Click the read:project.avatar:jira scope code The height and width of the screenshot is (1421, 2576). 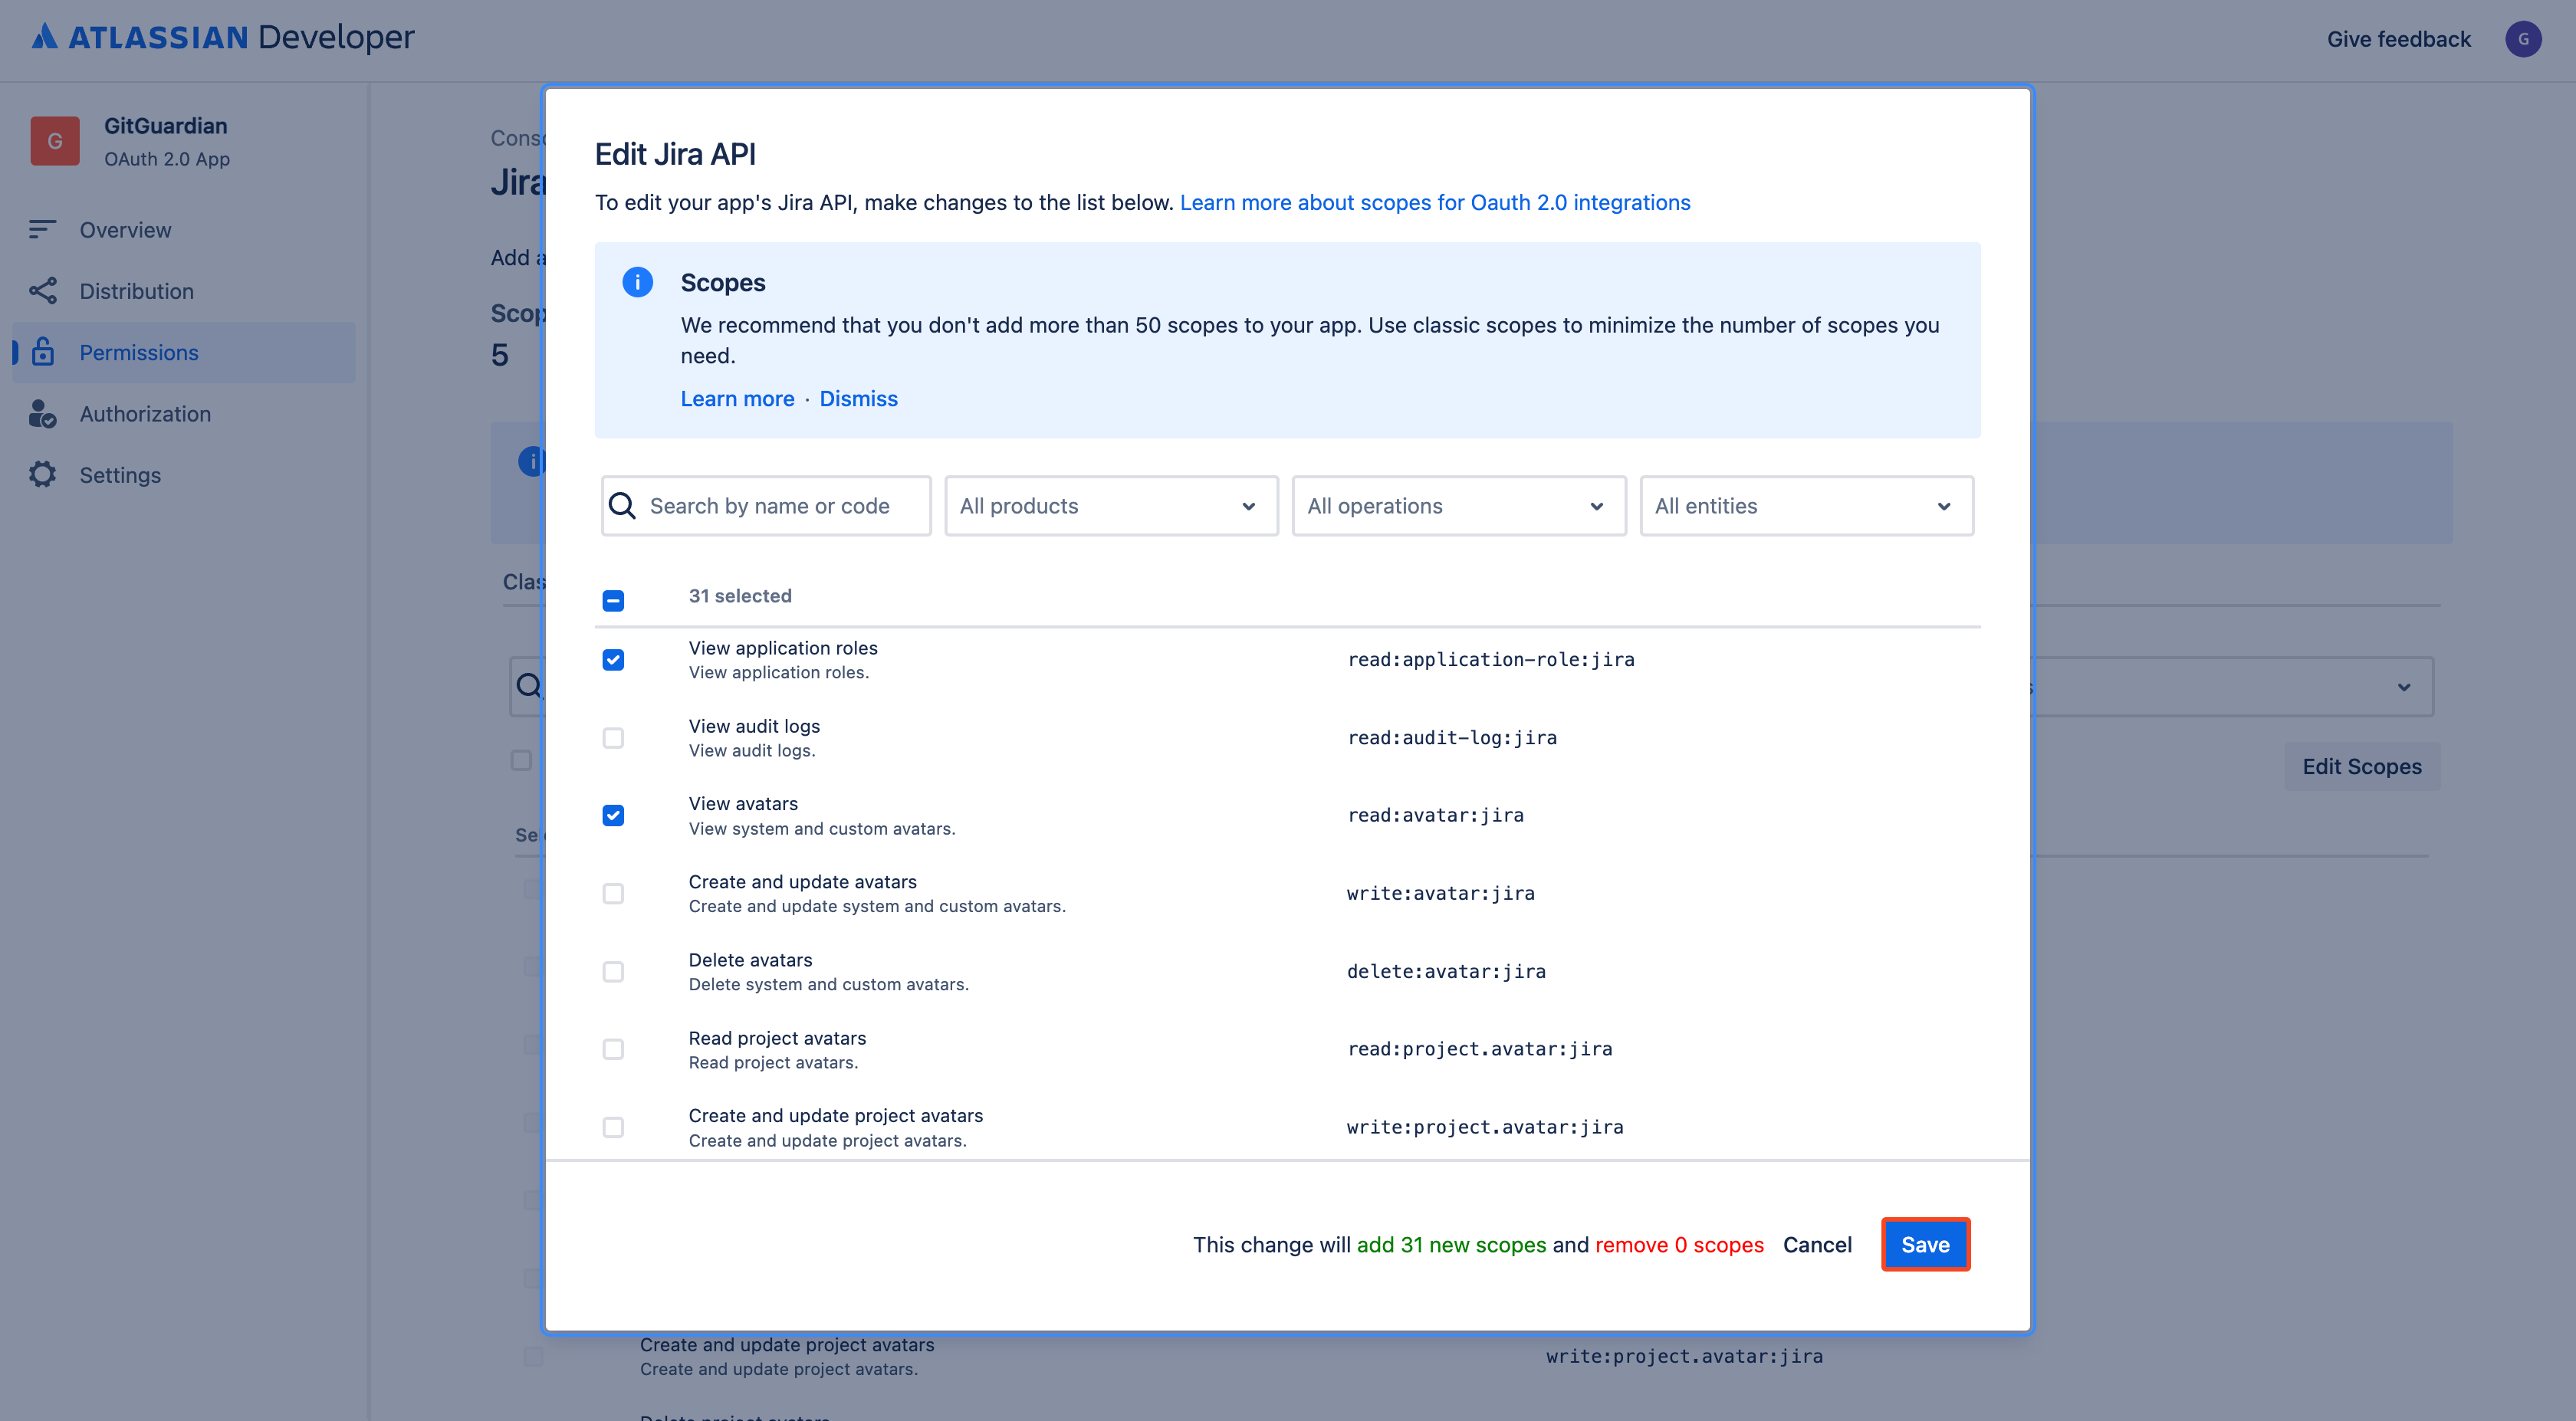point(1480,1049)
